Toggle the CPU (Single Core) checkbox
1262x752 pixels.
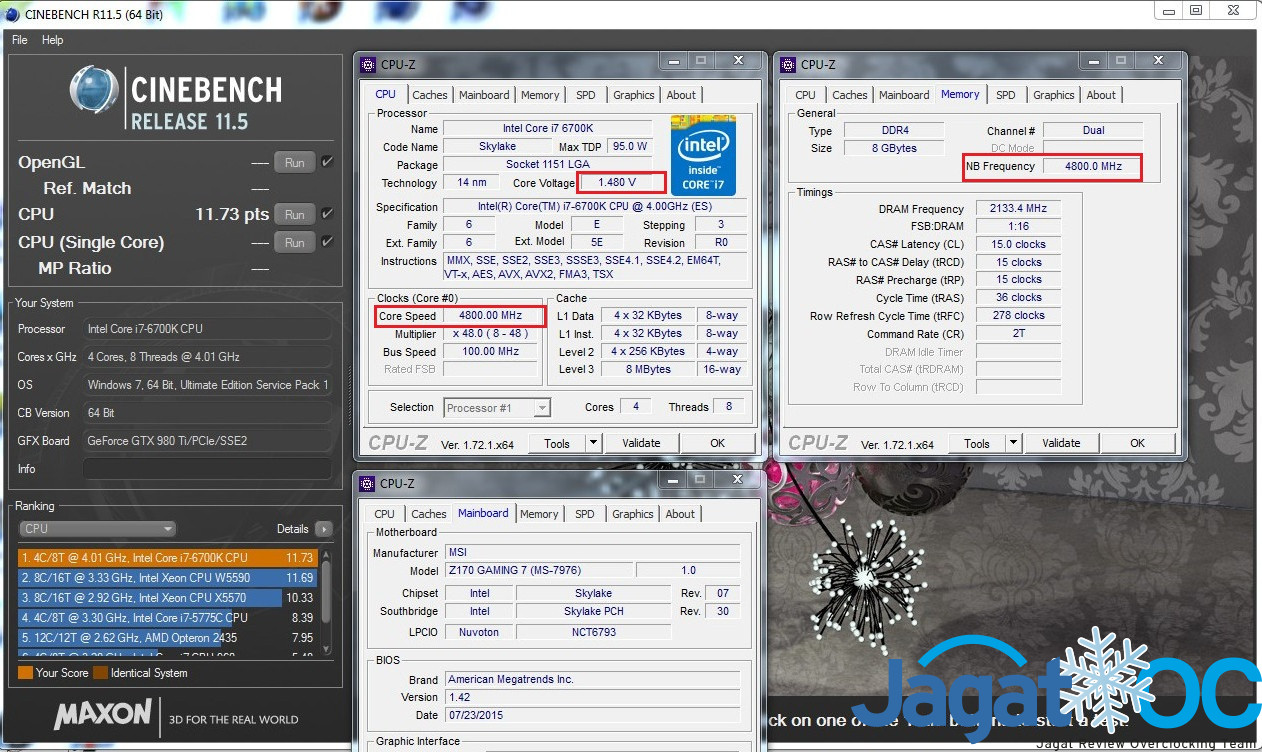tap(327, 242)
